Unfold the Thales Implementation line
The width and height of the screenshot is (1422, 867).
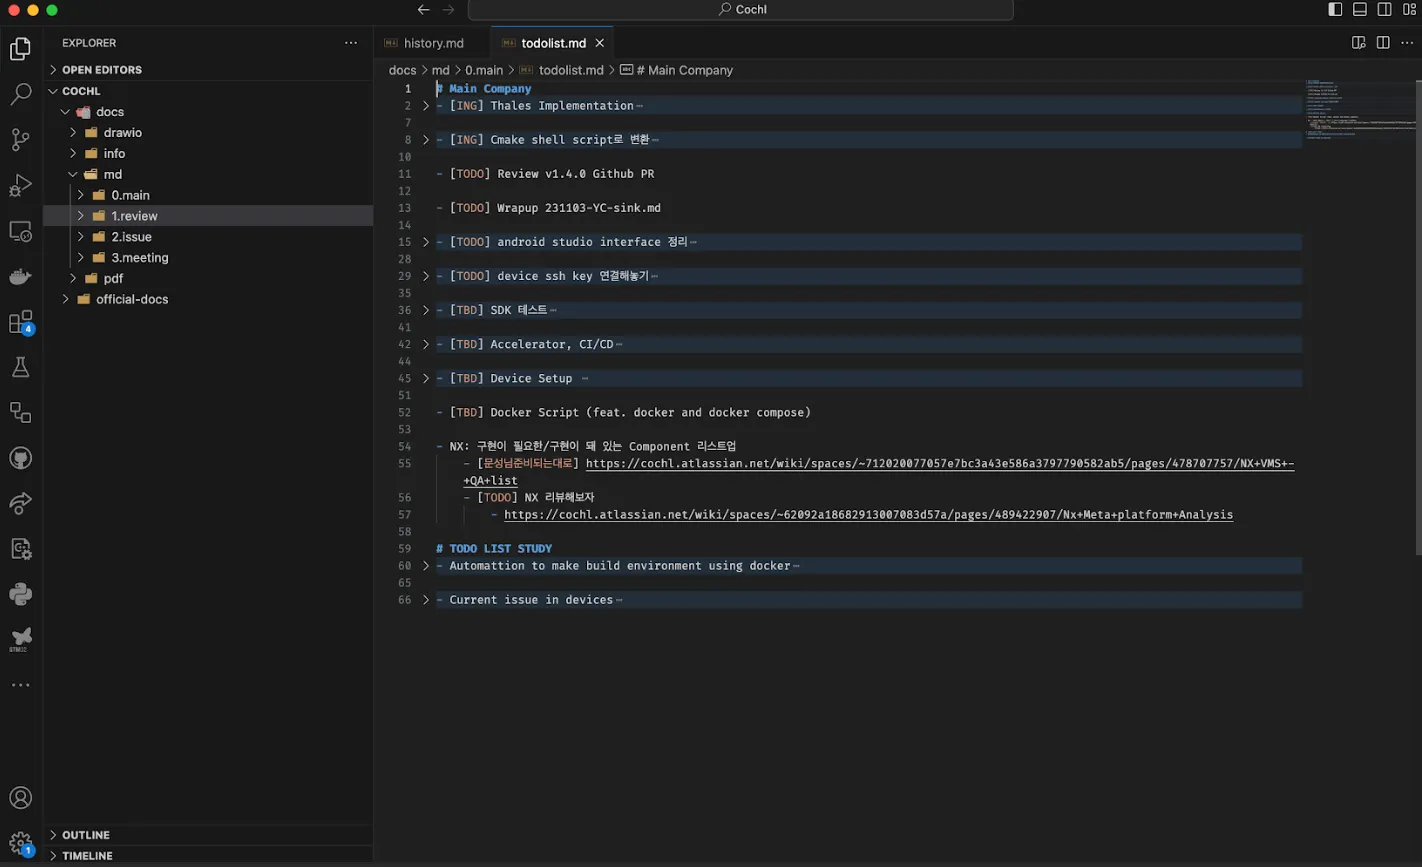[426, 106]
